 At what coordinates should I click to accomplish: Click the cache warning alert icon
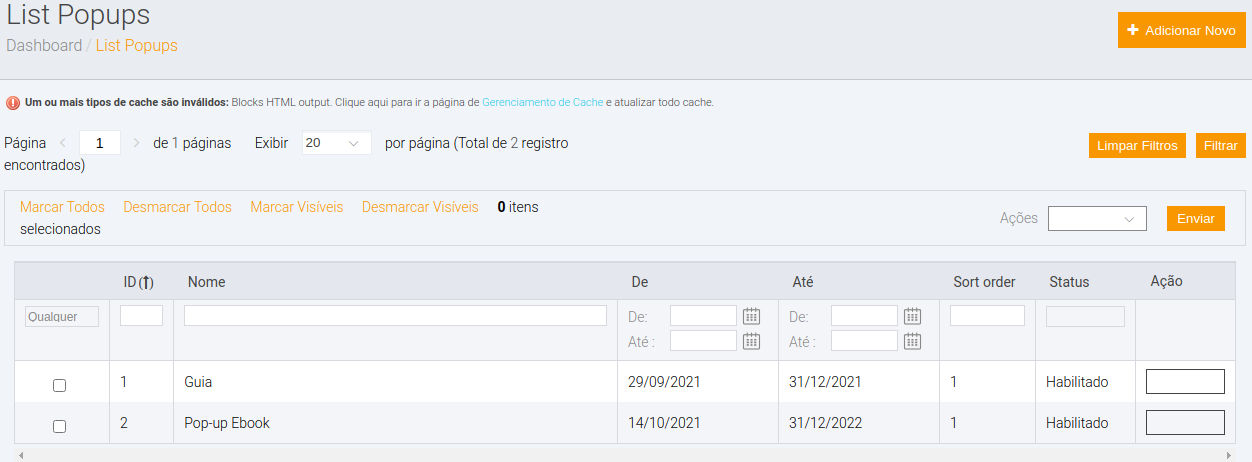pos(13,102)
